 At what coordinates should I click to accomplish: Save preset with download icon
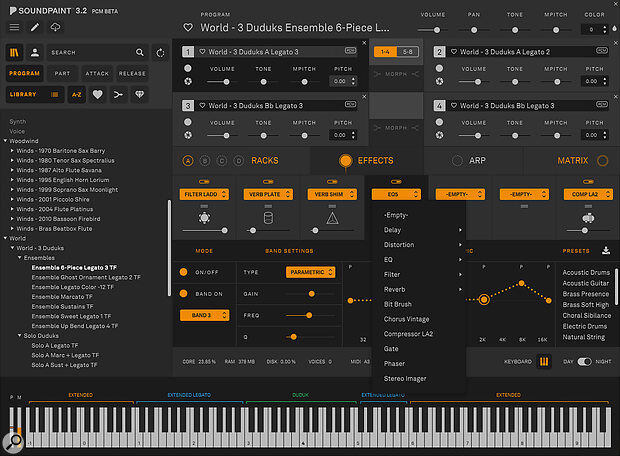tap(606, 251)
